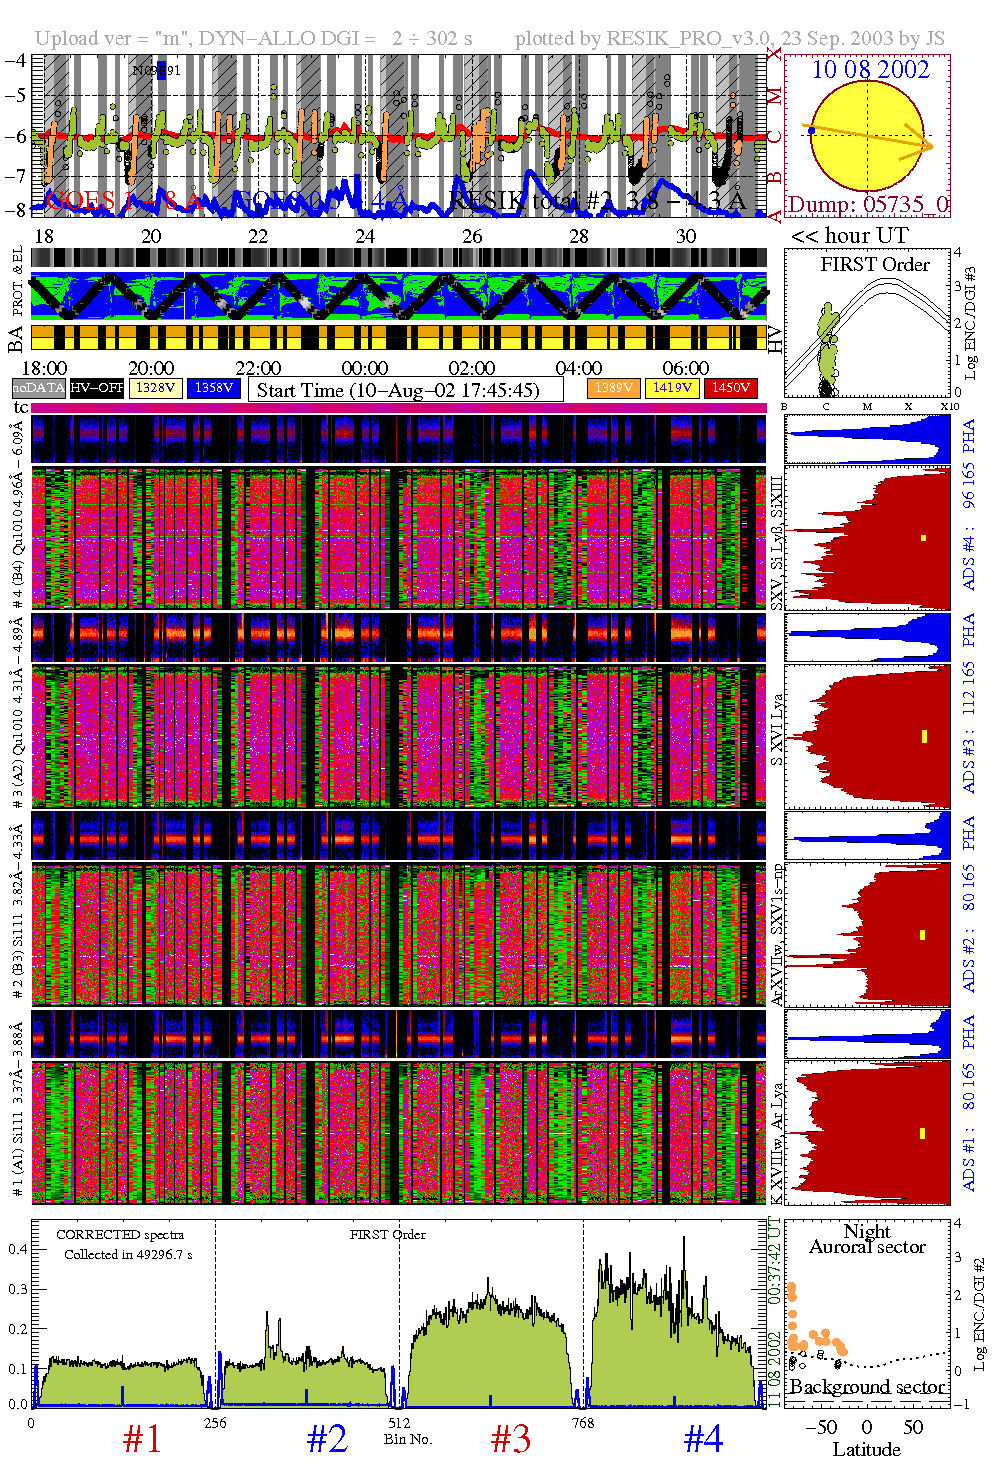Select the HV-OFF black legend box

97,388
